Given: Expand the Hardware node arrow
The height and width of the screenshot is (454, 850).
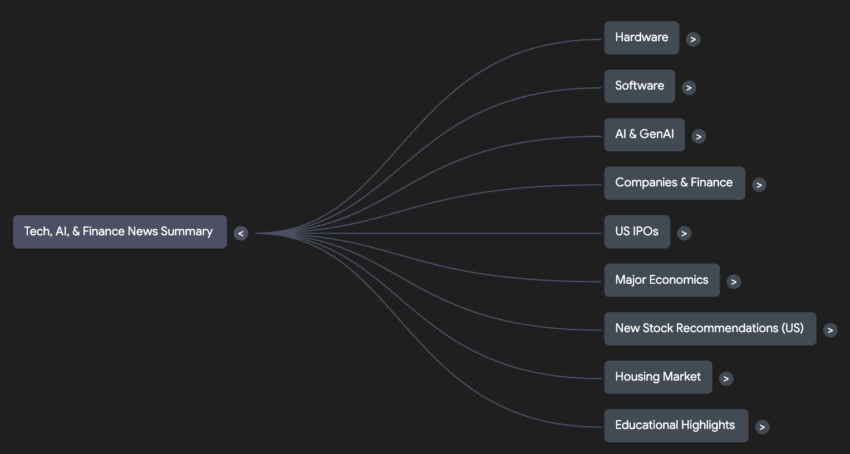Looking at the screenshot, I should (x=693, y=39).
